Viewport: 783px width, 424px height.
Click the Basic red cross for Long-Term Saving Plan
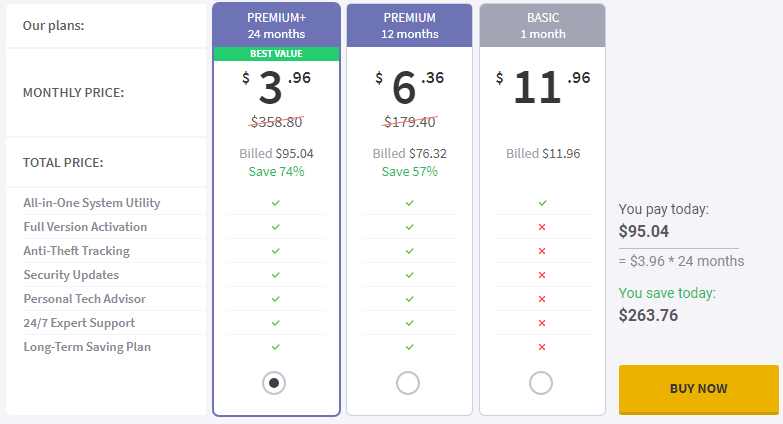click(542, 347)
